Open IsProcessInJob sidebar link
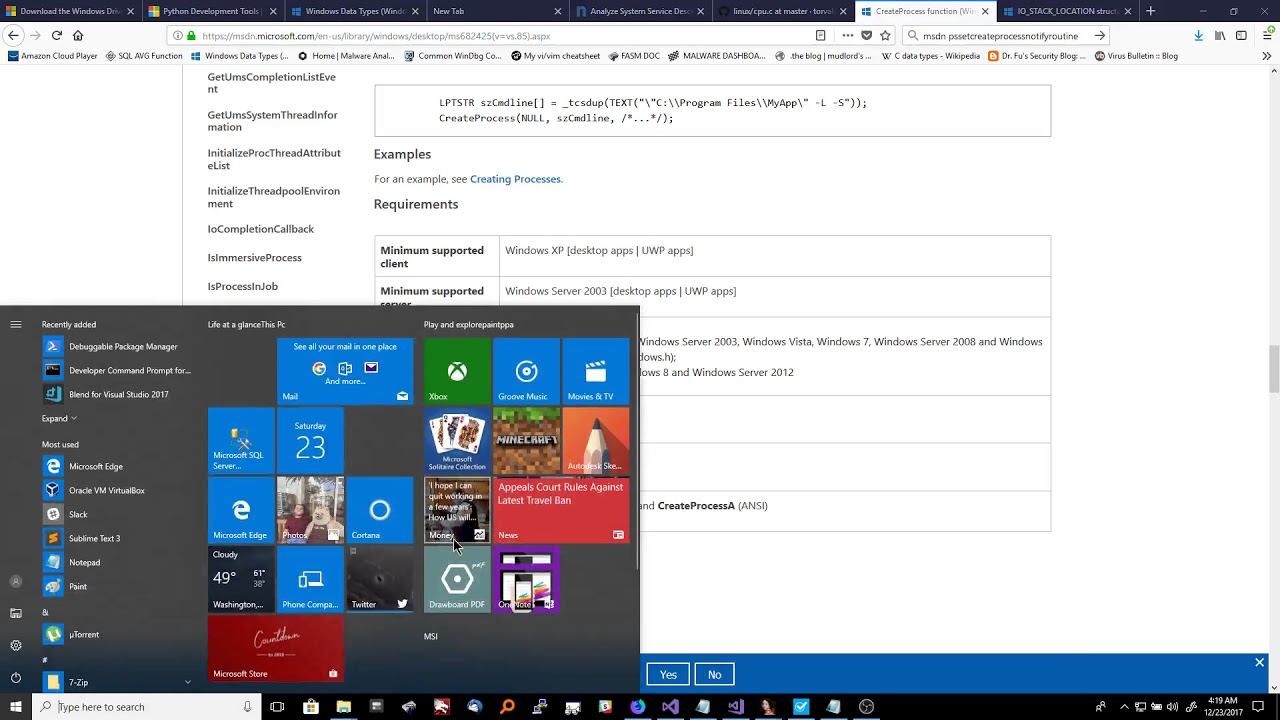The width and height of the screenshot is (1280, 720). (243, 286)
